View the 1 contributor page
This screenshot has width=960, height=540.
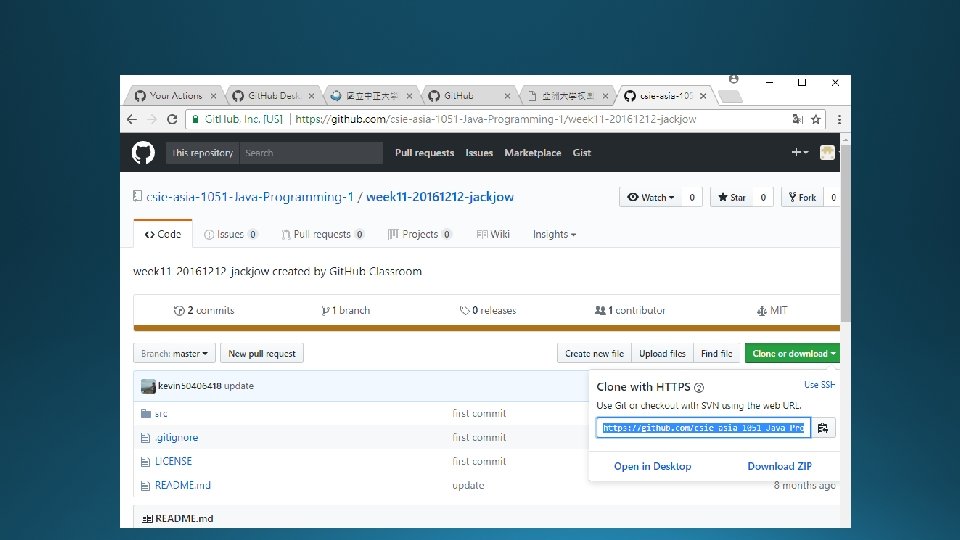pyautogui.click(x=630, y=310)
